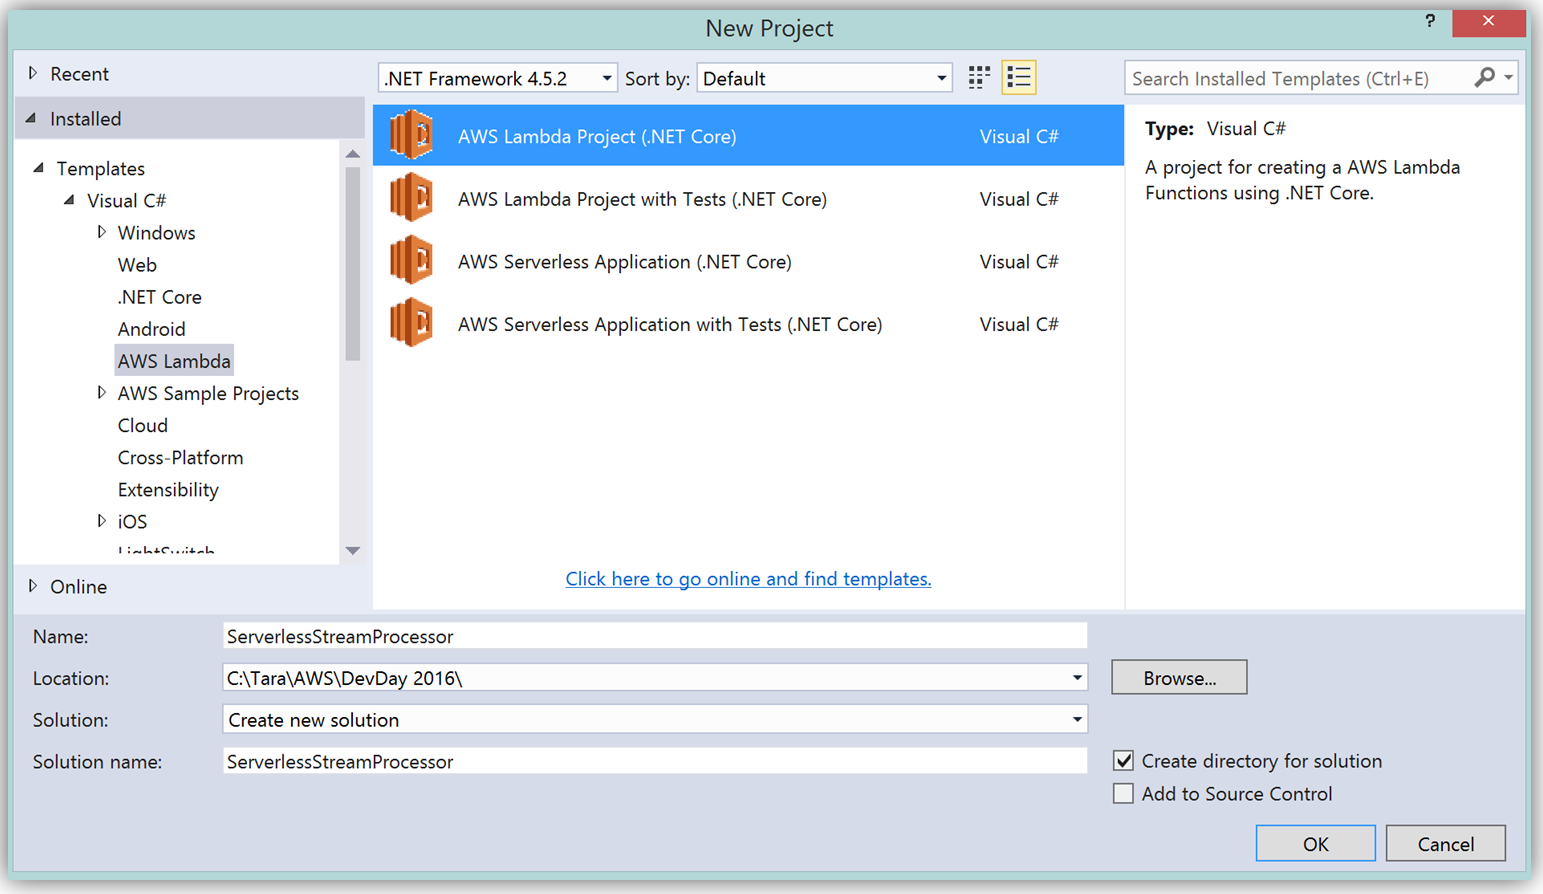
Task: Select the Cloud template category
Action: pyautogui.click(x=143, y=425)
